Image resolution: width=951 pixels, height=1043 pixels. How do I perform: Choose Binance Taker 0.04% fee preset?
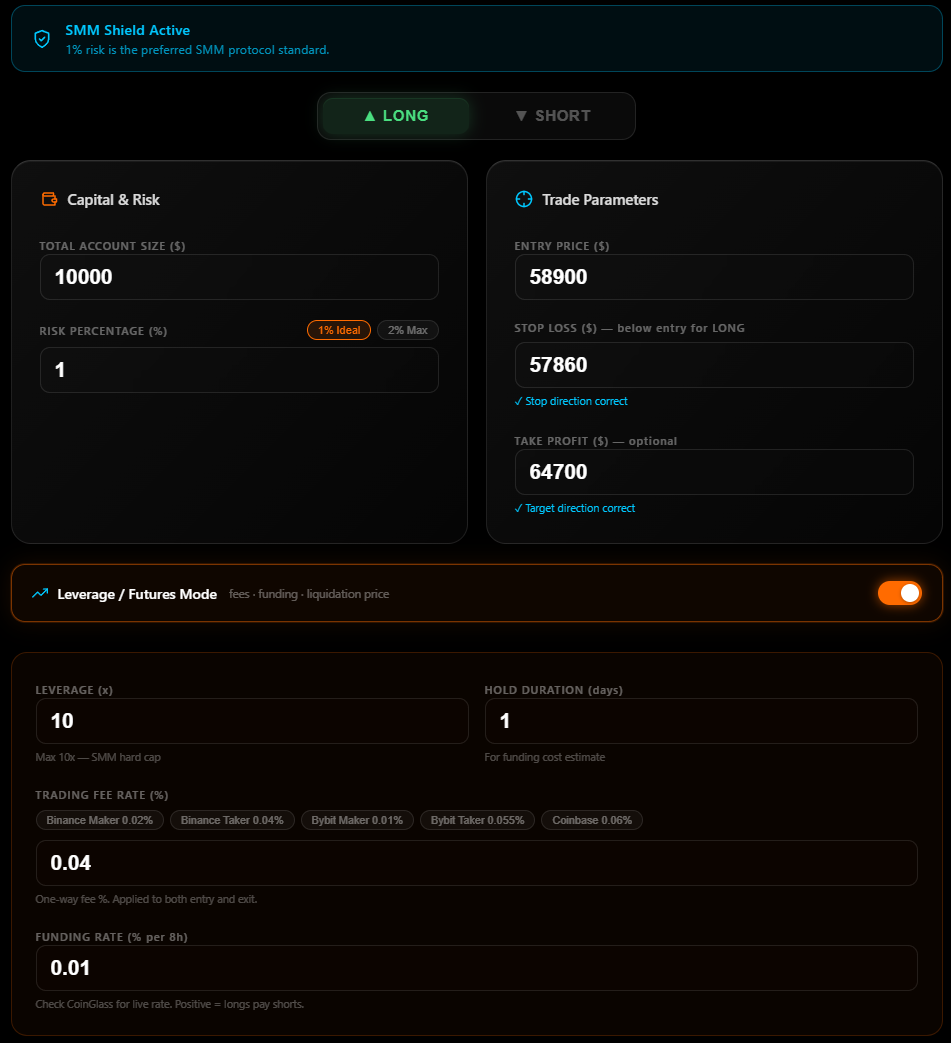232,820
